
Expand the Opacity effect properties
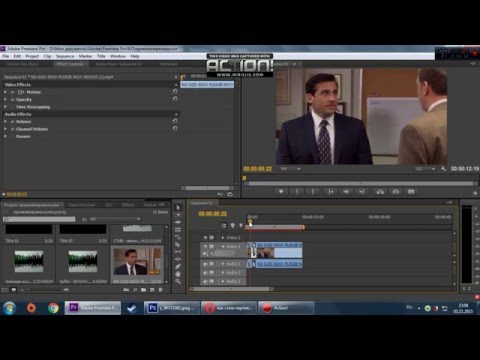tap(5, 100)
